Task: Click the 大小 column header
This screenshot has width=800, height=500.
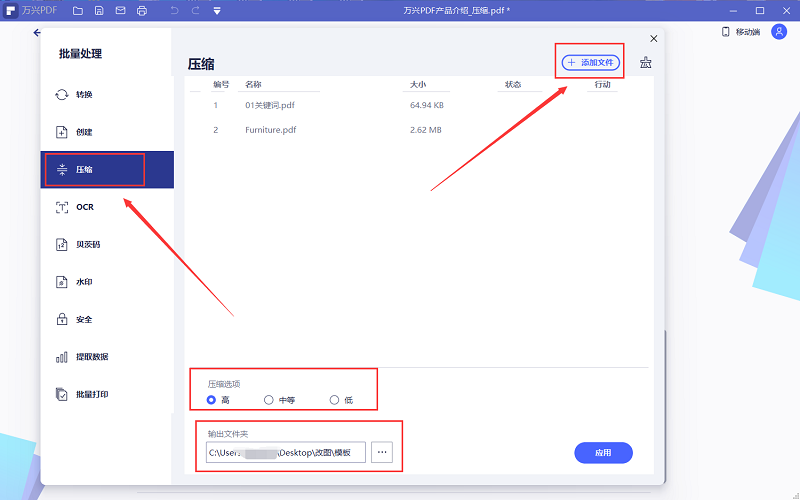Action: (x=418, y=84)
